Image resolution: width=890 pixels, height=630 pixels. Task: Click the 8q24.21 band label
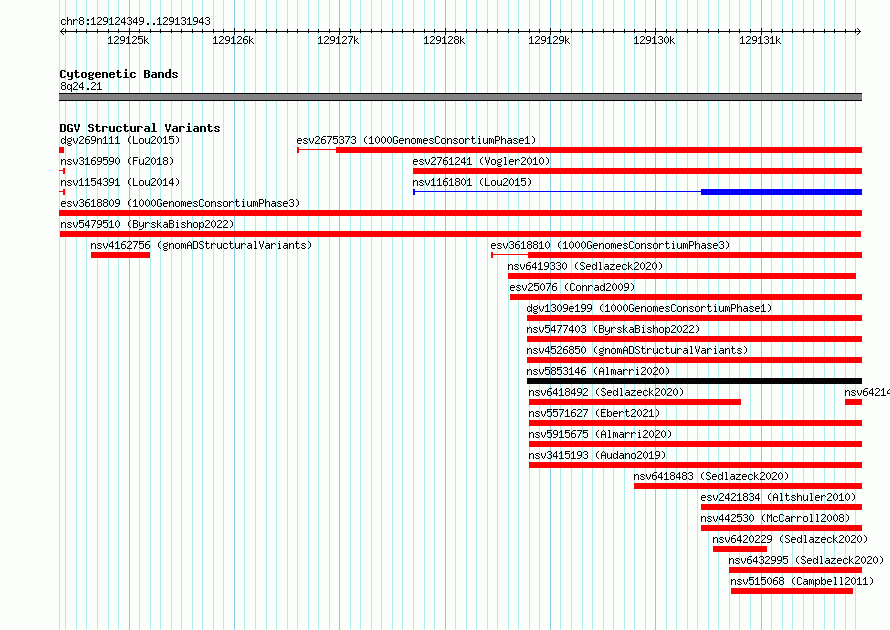(81, 86)
